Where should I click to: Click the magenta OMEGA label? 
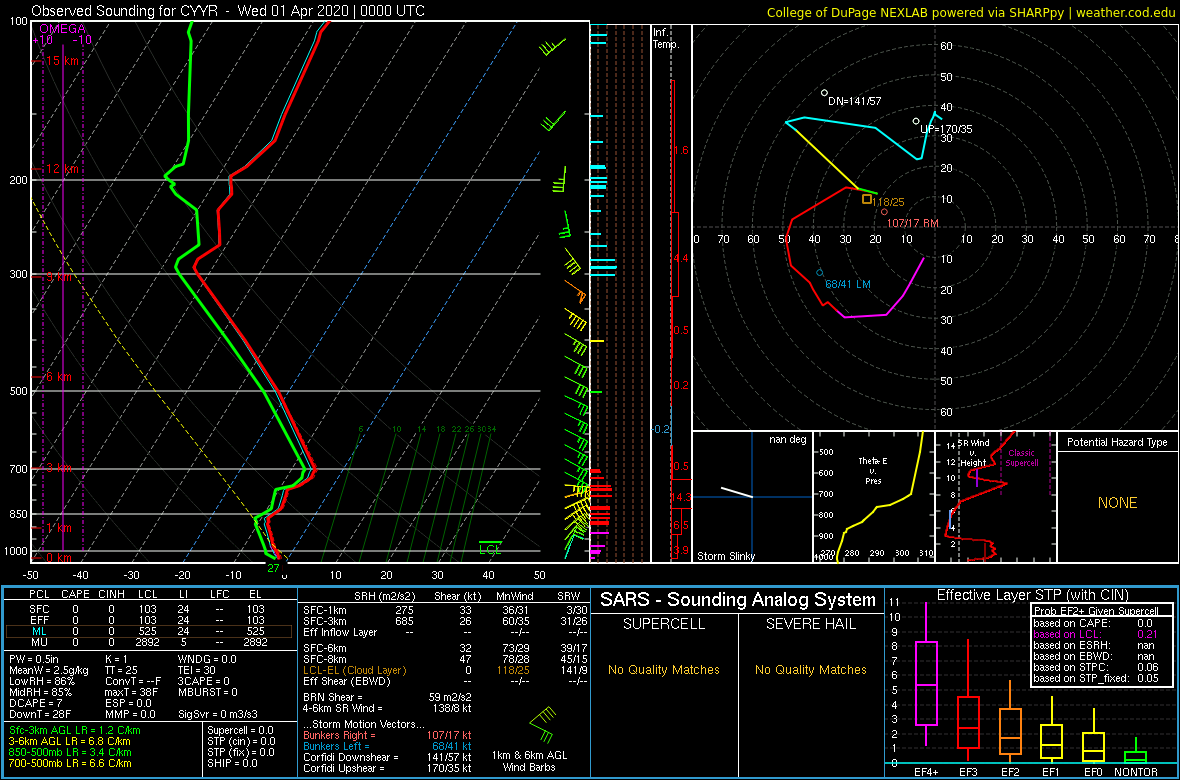point(61,29)
